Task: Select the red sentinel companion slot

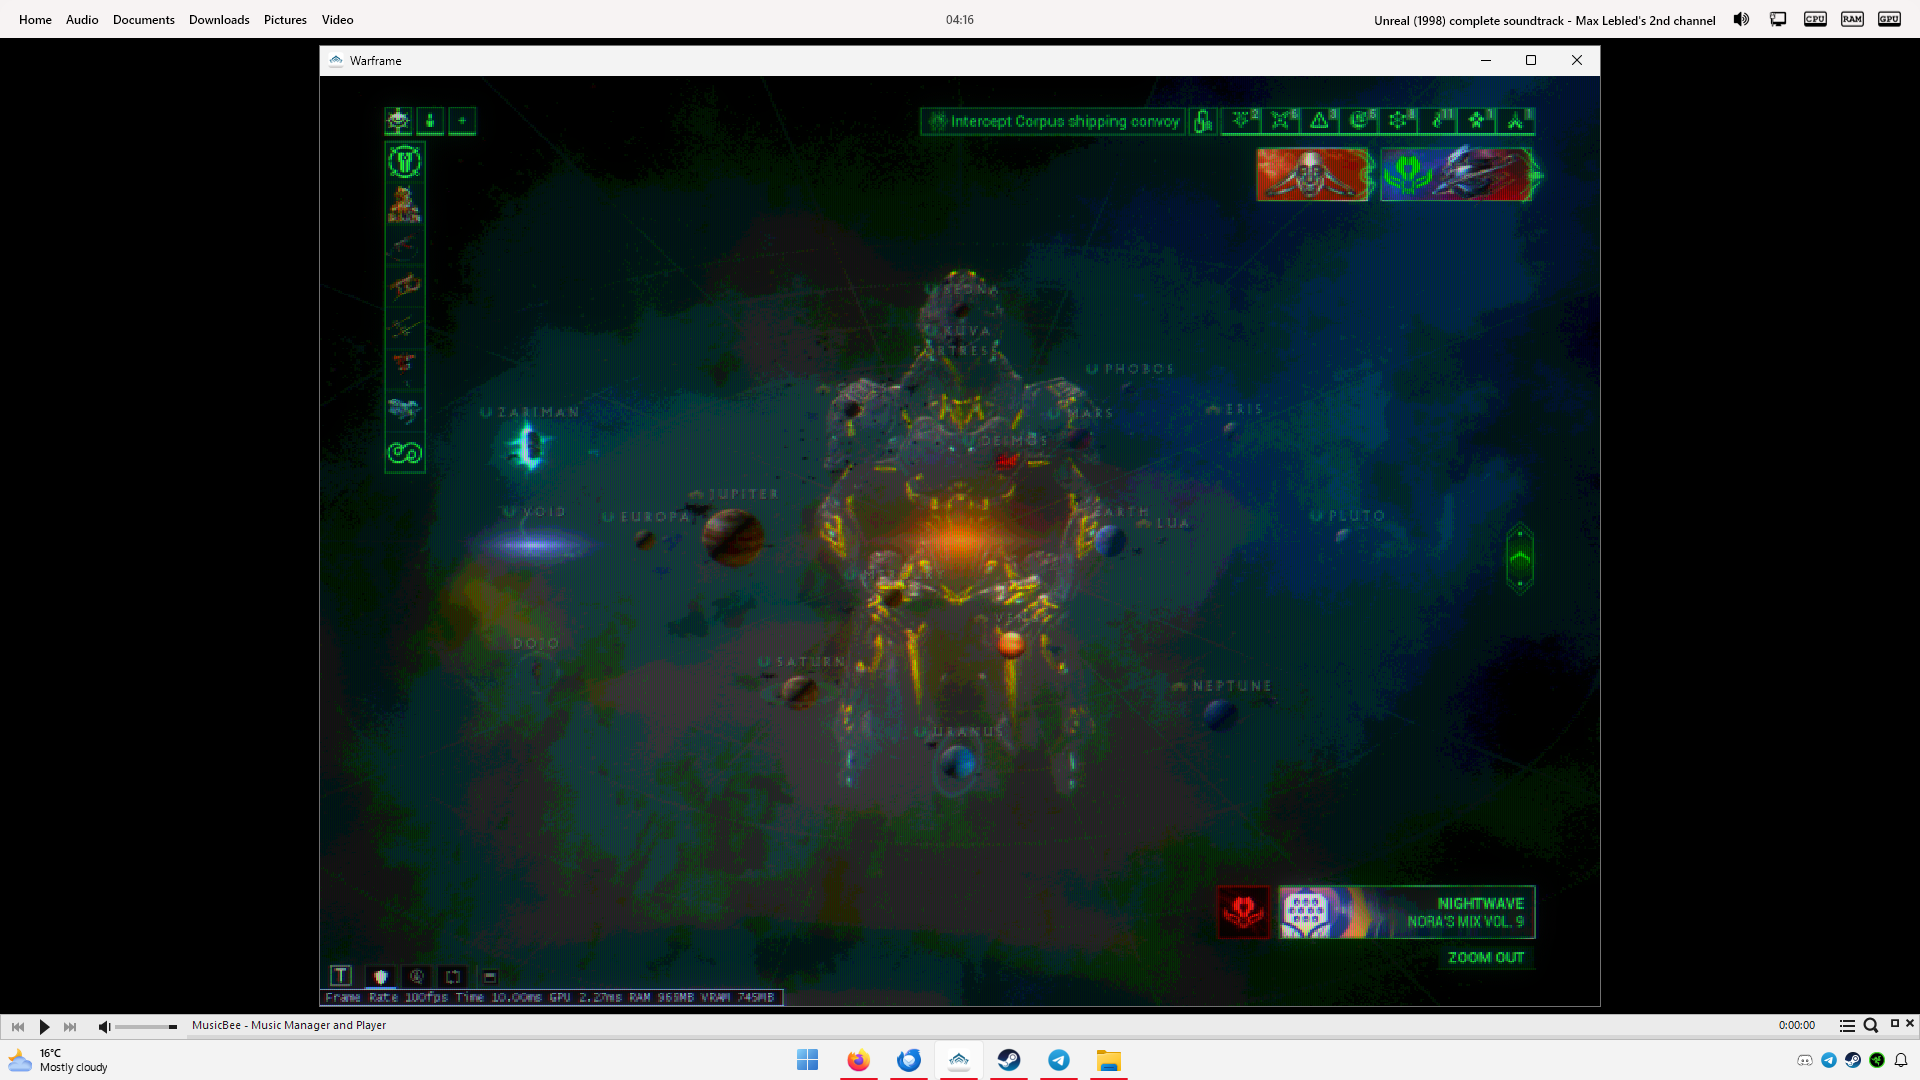Action: point(405,366)
